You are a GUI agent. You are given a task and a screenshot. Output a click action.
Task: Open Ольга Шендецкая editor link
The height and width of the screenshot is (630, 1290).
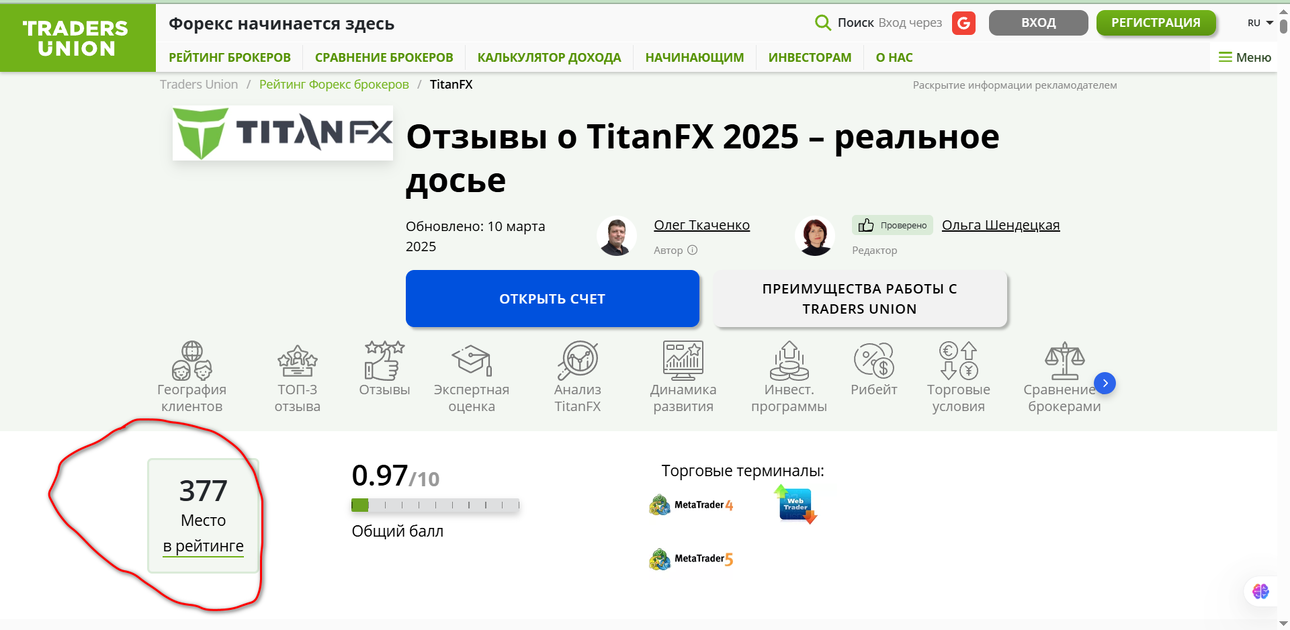[x=1001, y=225]
